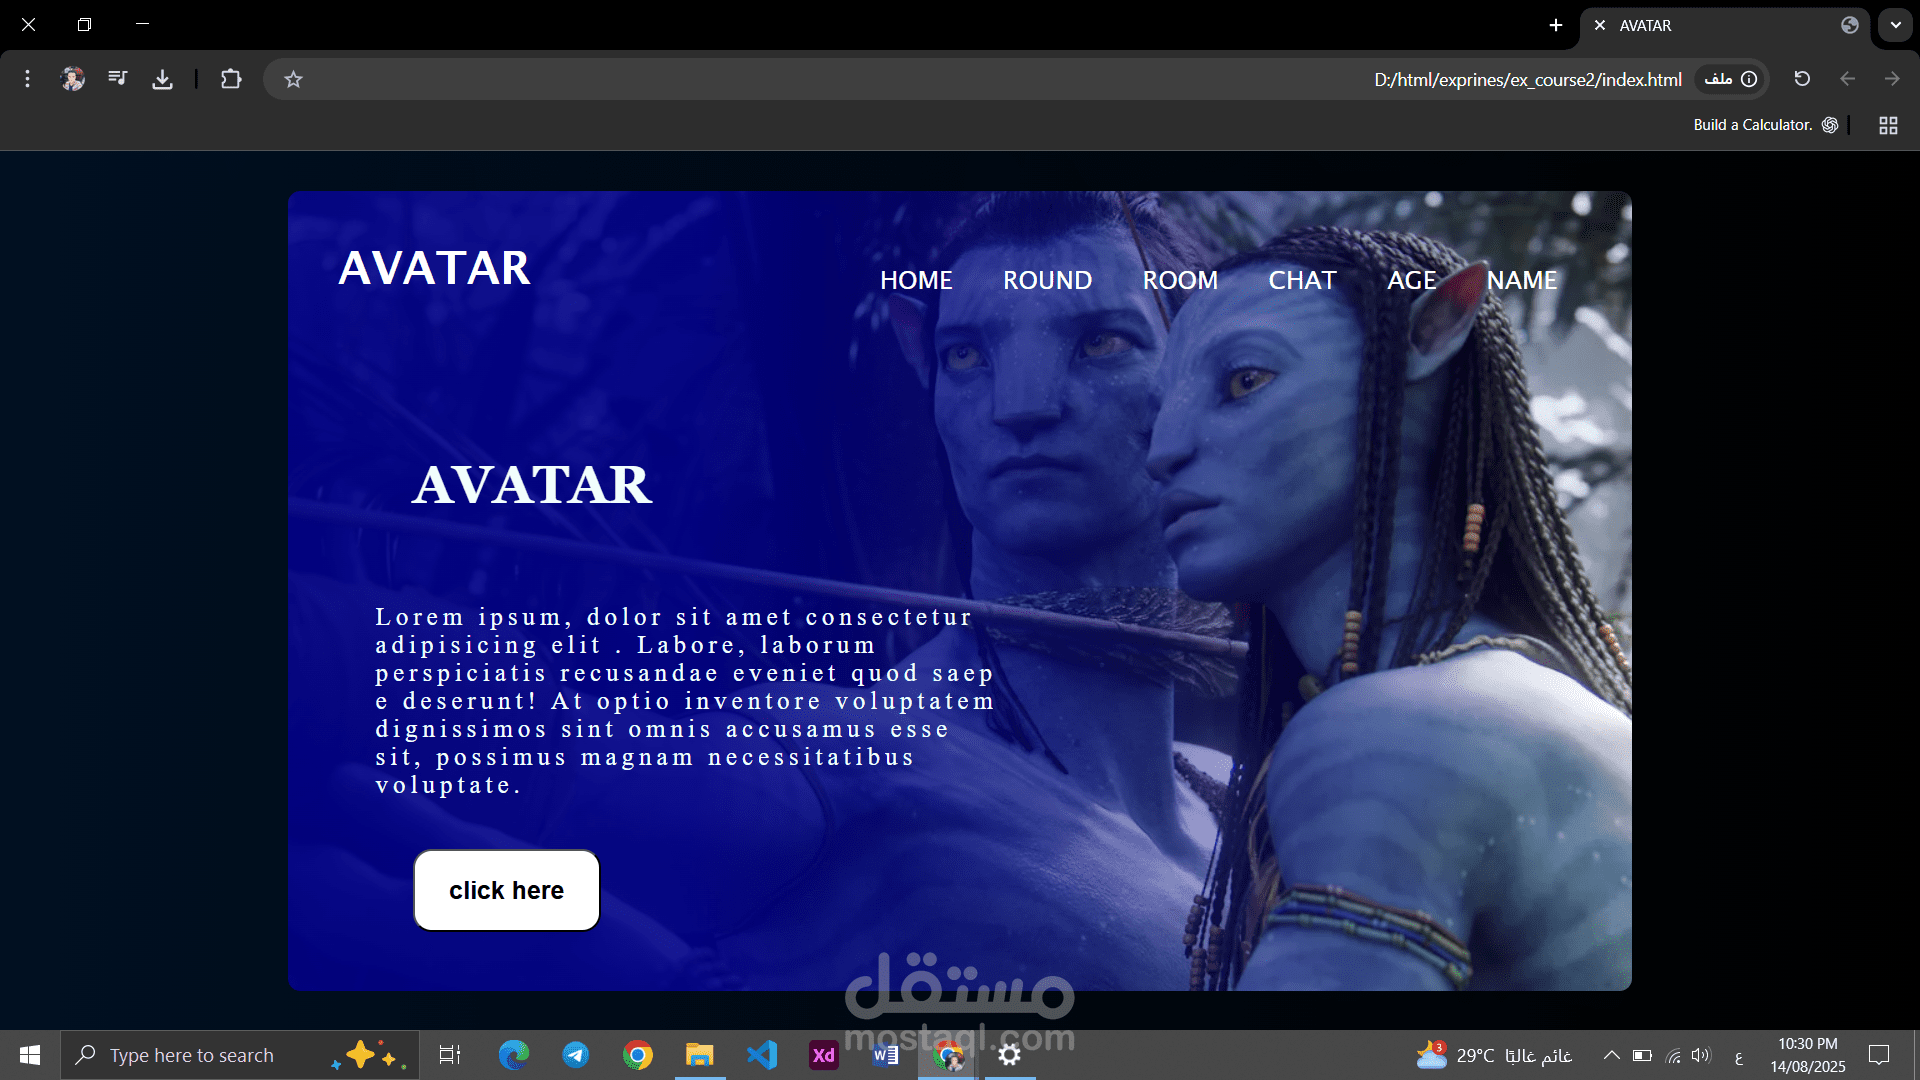Show hidden system tray icons chevron
The width and height of the screenshot is (1920, 1080).
pos(1611,1055)
